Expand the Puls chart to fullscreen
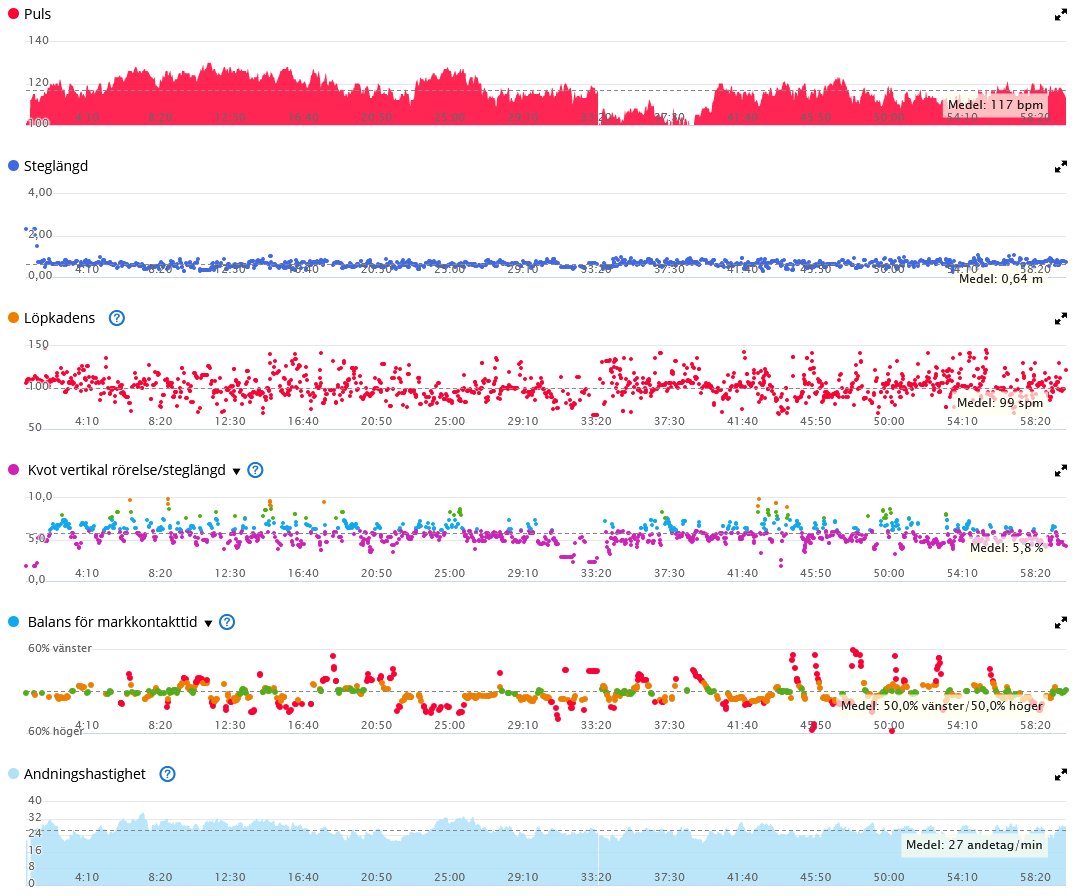The height and width of the screenshot is (896, 1081). click(x=1060, y=14)
